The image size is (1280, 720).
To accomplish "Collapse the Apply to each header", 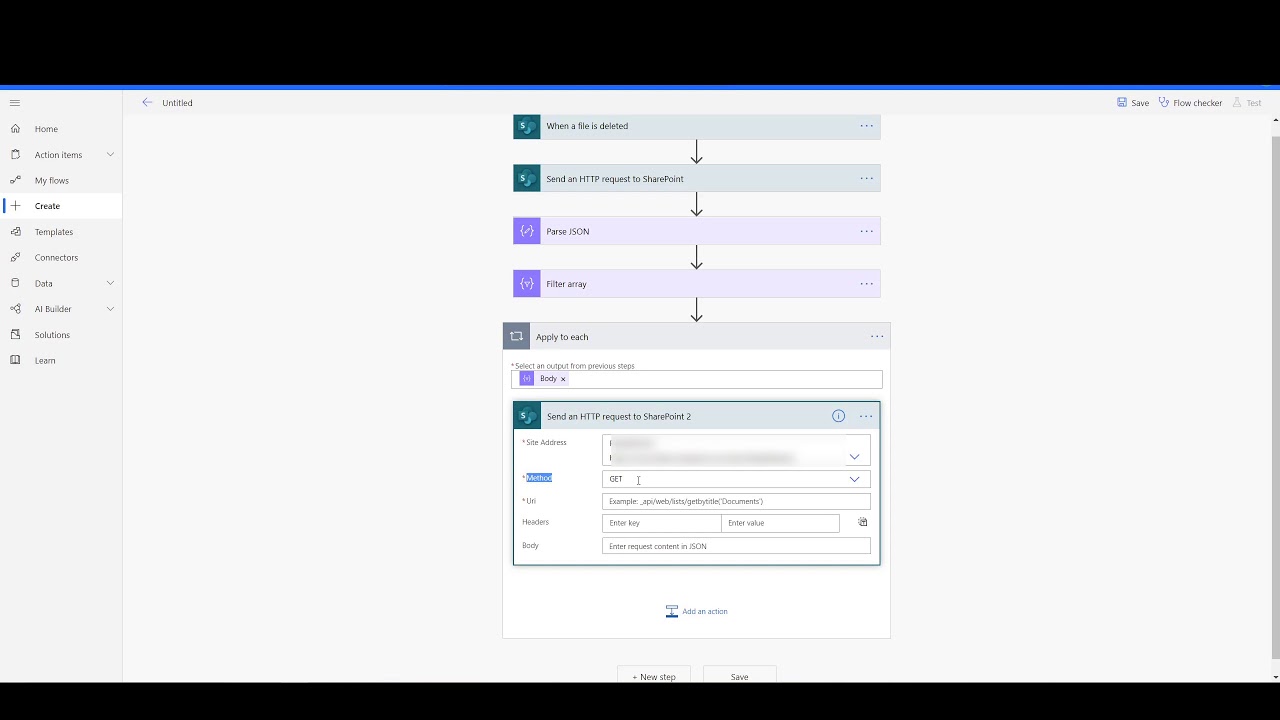I will [x=696, y=337].
